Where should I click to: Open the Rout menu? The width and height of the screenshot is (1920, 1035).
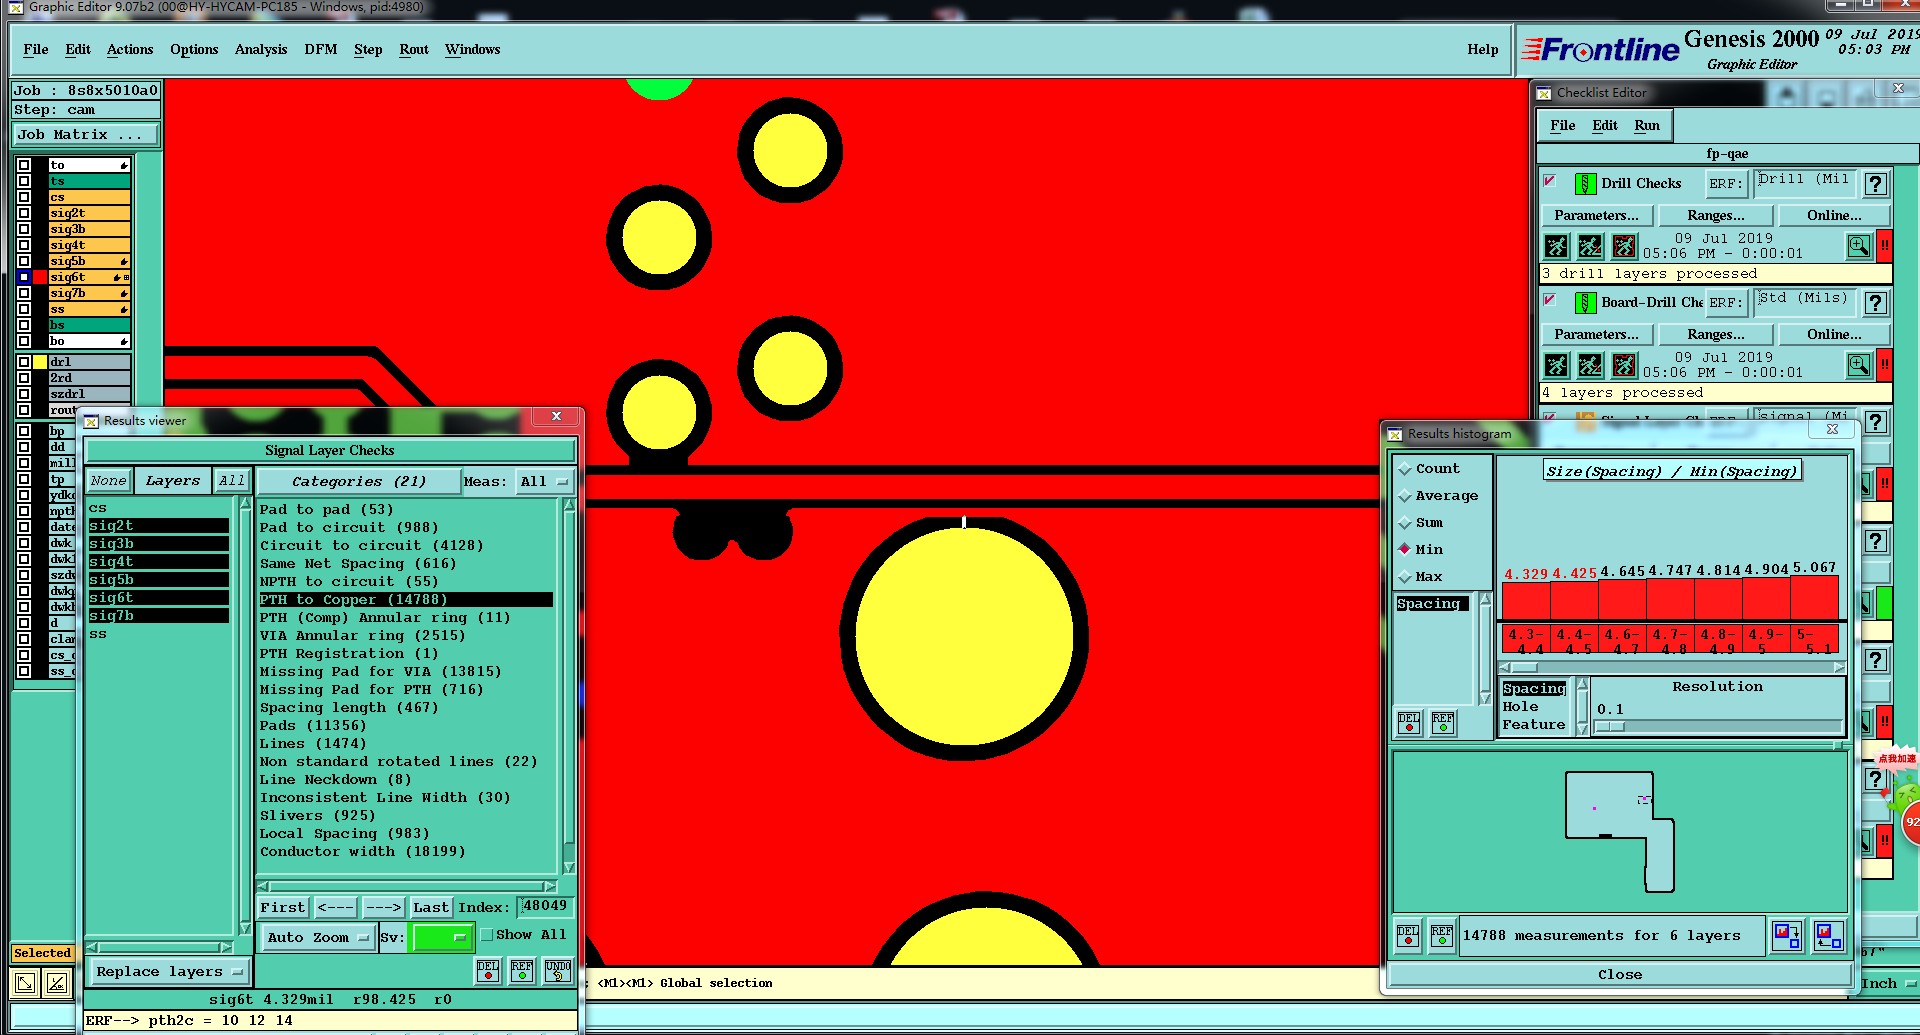tap(414, 50)
